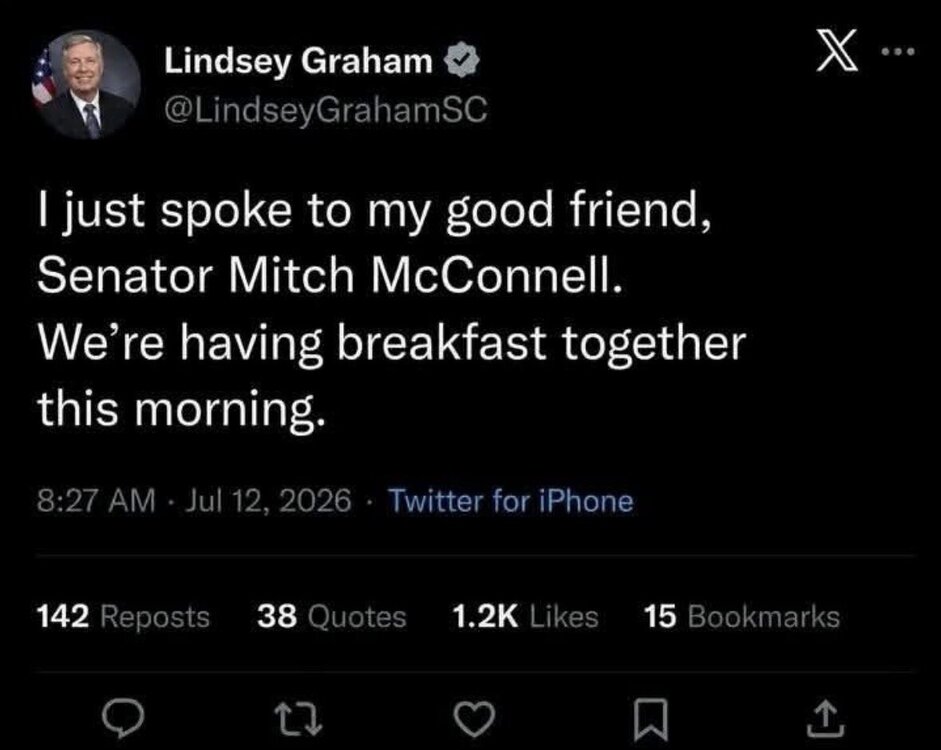The width and height of the screenshot is (941, 750).
Task: Click the 8:27 AM timestamp
Action: point(96,500)
